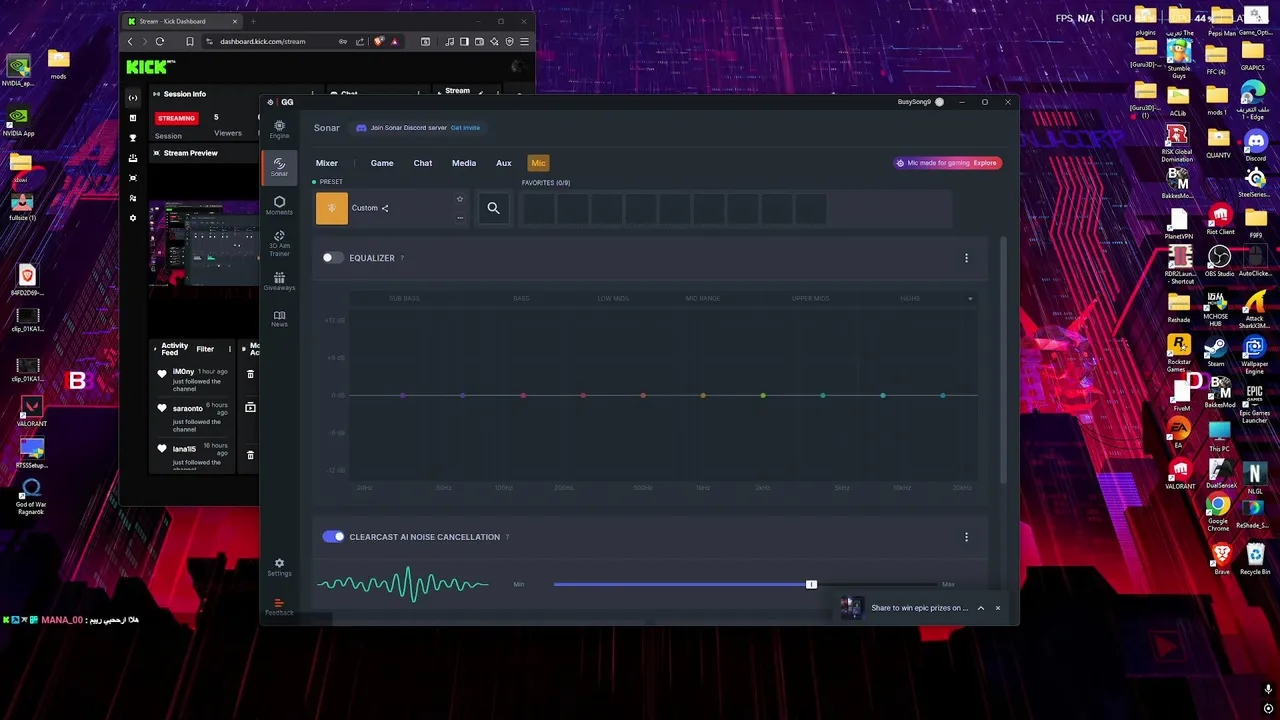Open the browser hamburger menu
Image resolution: width=1280 pixels, height=720 pixels.
[524, 41]
